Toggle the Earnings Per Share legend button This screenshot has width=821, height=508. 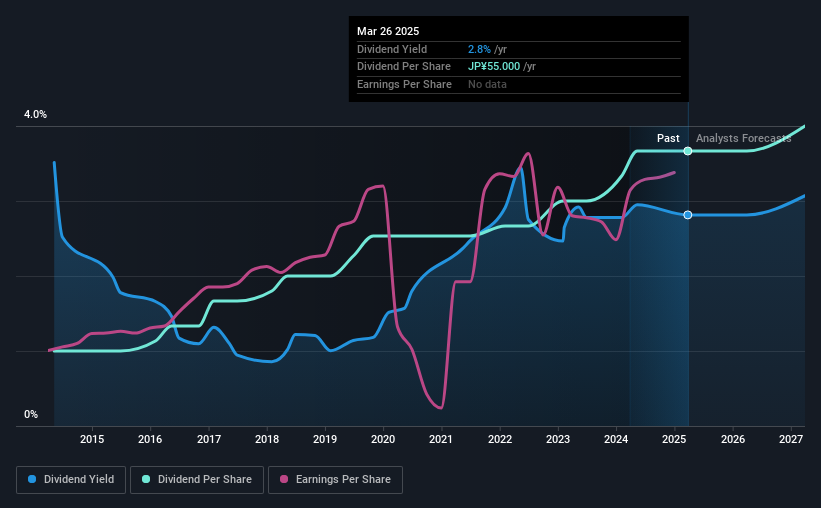(335, 479)
